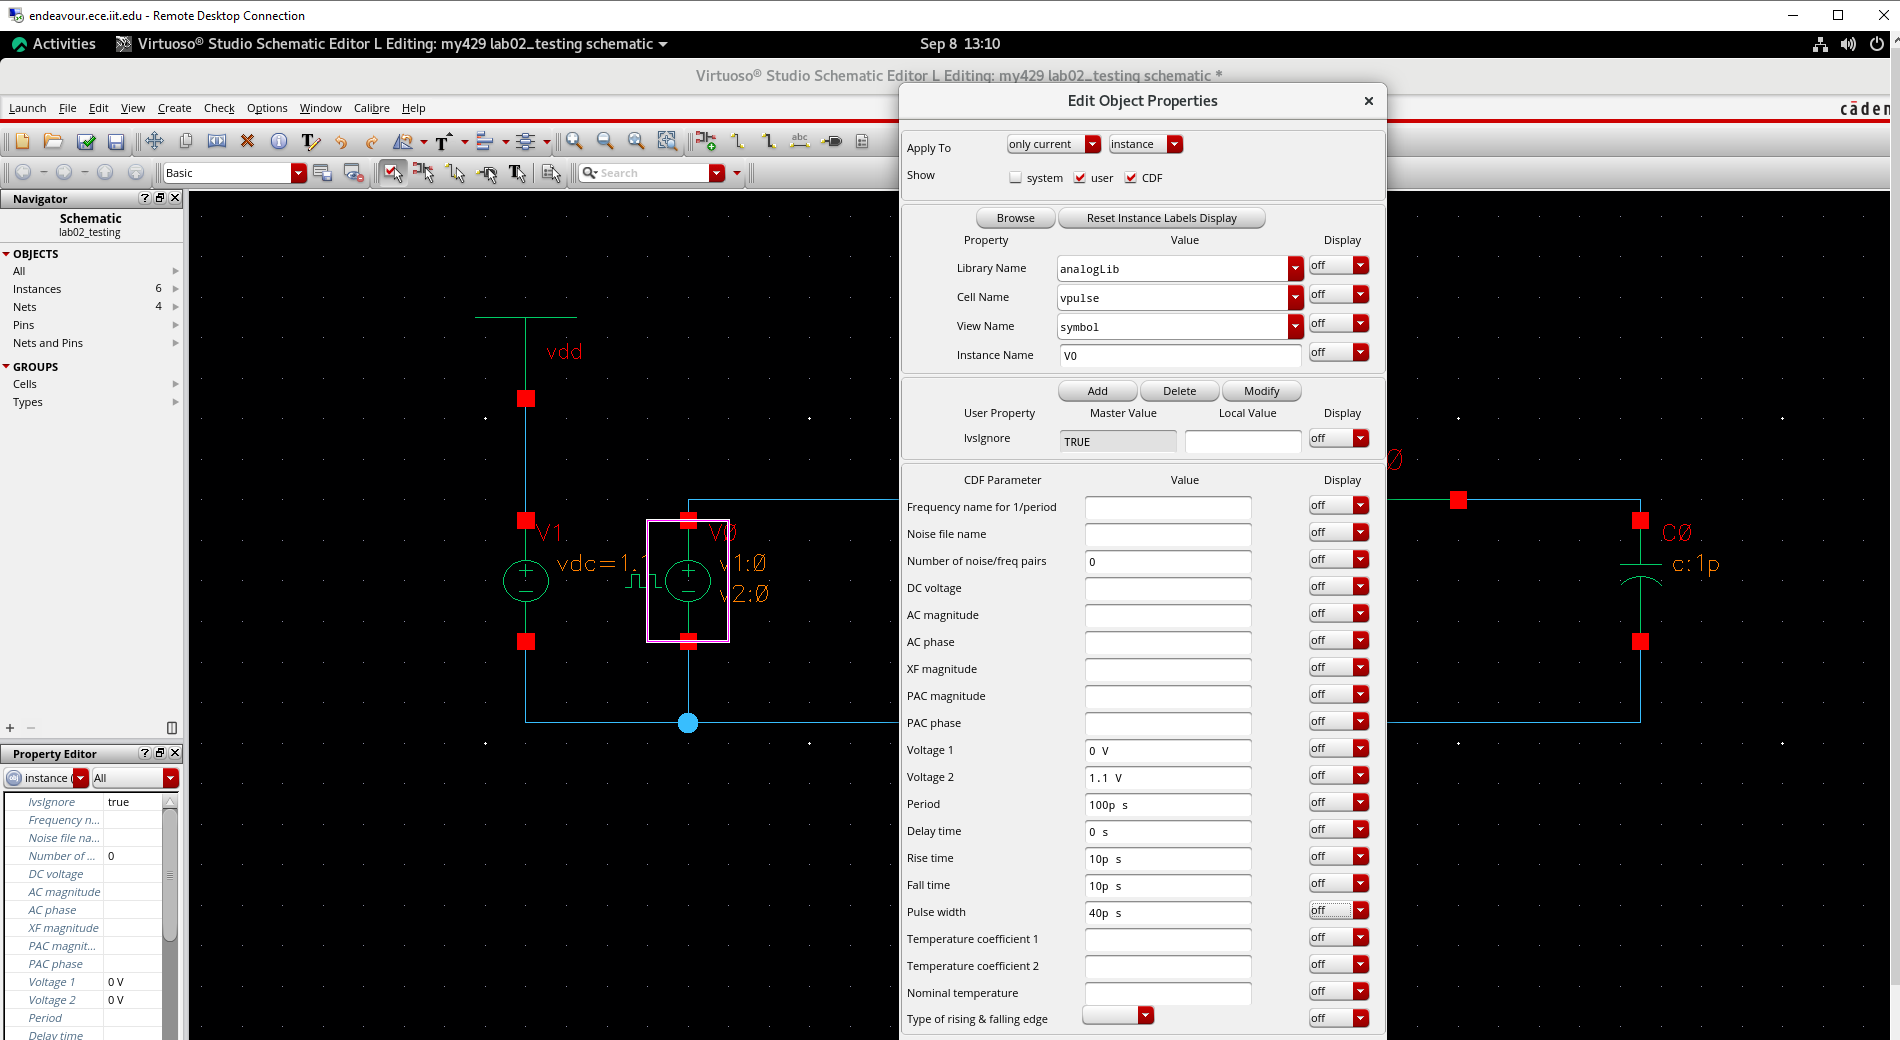The height and width of the screenshot is (1040, 1900).
Task: Open the Create menu
Action: 174,108
